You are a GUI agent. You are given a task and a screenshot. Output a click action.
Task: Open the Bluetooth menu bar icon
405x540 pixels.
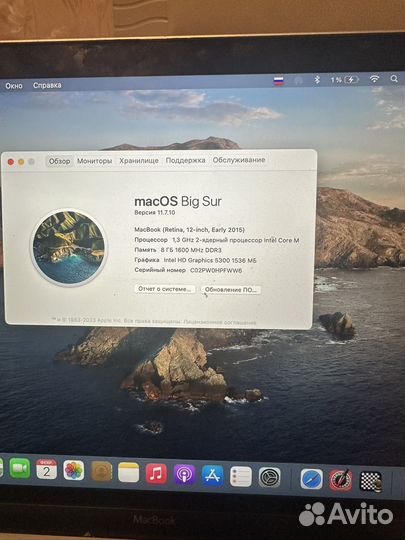tap(317, 80)
